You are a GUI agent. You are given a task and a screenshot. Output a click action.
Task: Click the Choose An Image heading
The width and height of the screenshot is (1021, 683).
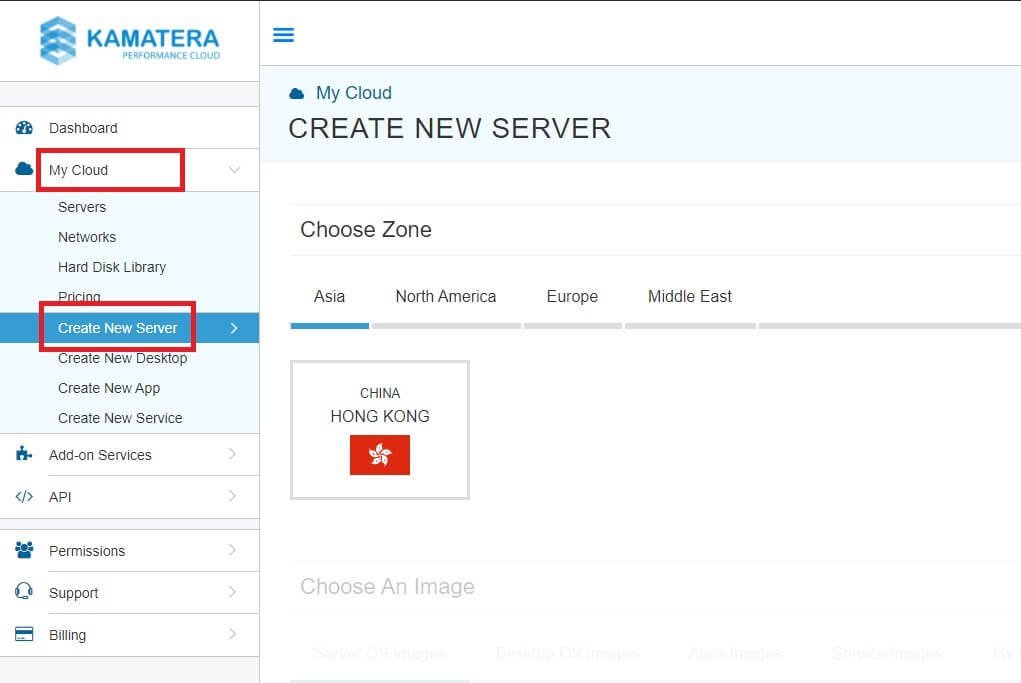(387, 587)
